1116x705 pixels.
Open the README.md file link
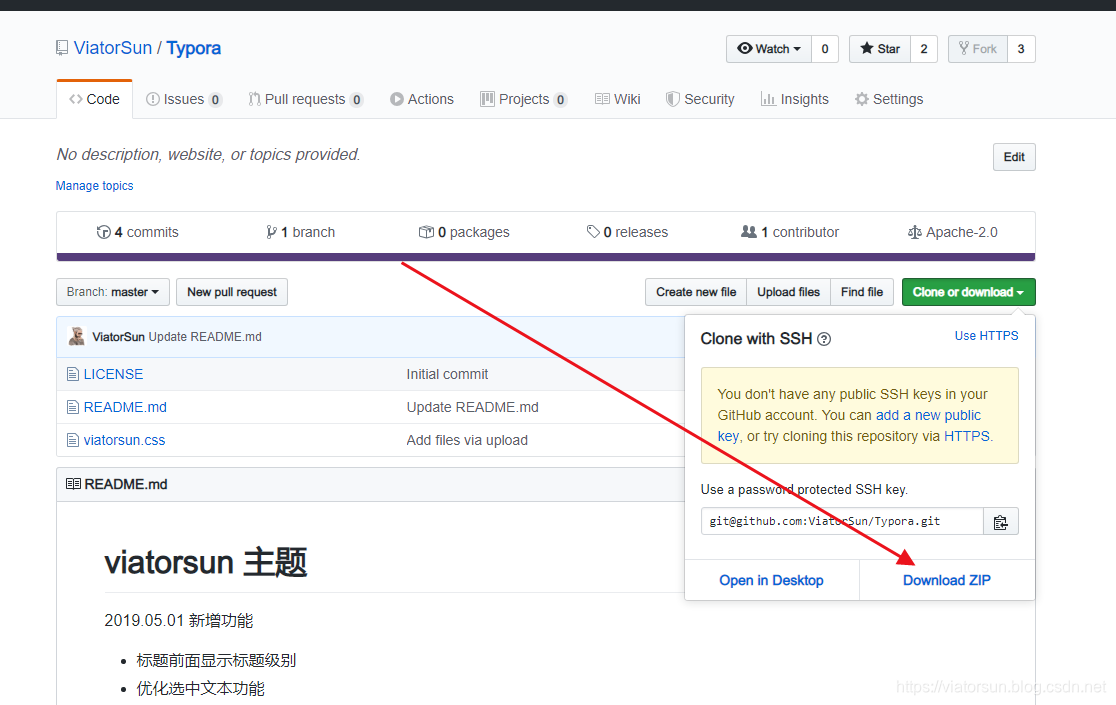coord(125,407)
